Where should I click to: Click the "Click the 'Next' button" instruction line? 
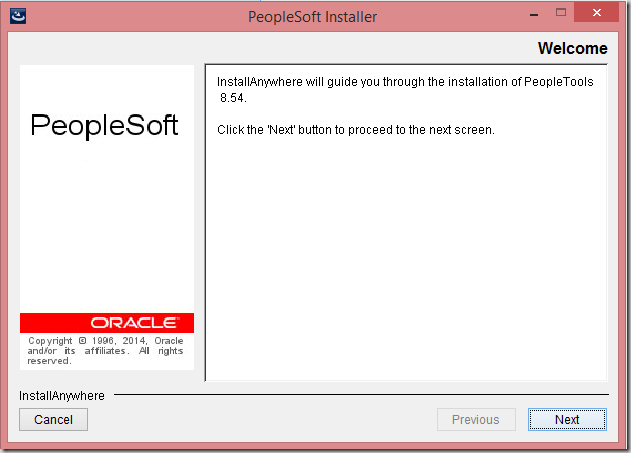(356, 130)
